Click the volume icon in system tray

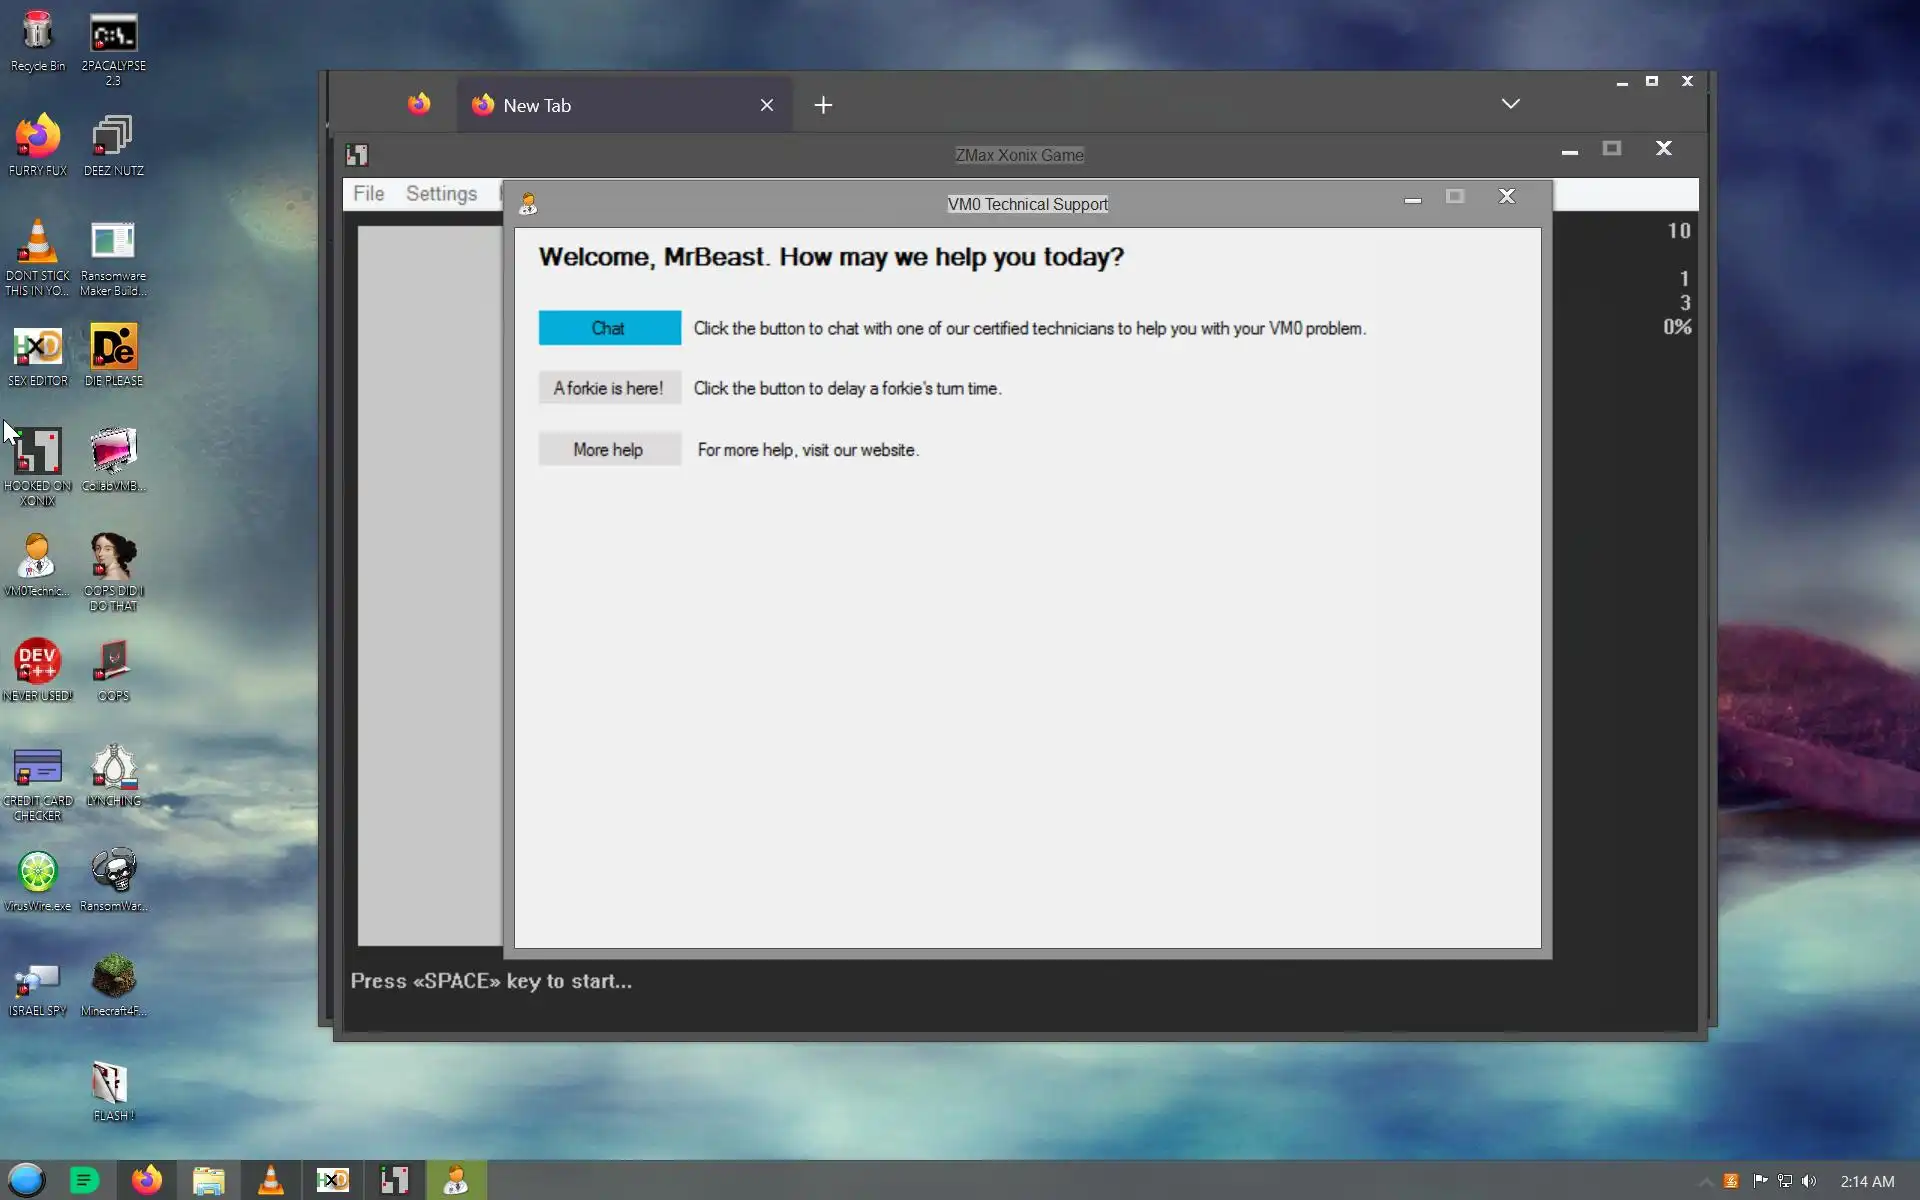[1809, 1181]
